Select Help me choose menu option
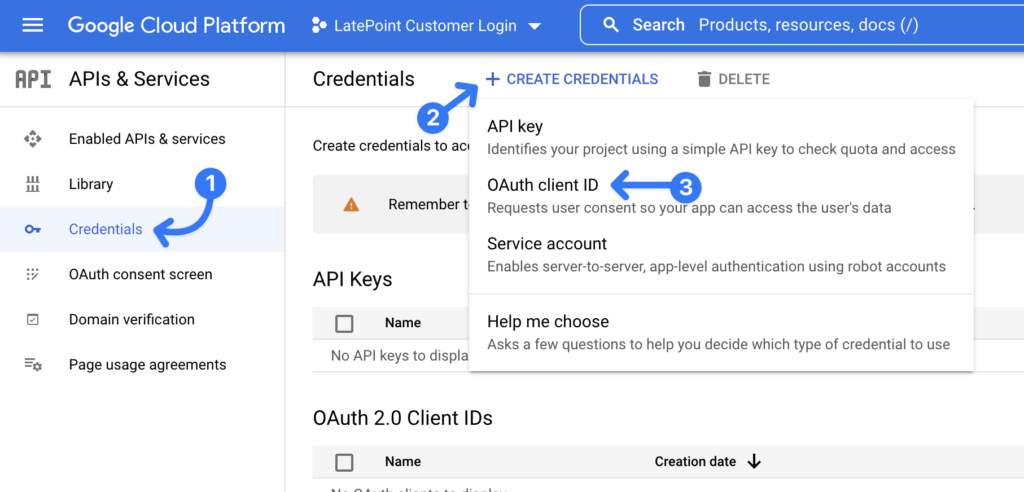1024x492 pixels. pyautogui.click(x=721, y=332)
